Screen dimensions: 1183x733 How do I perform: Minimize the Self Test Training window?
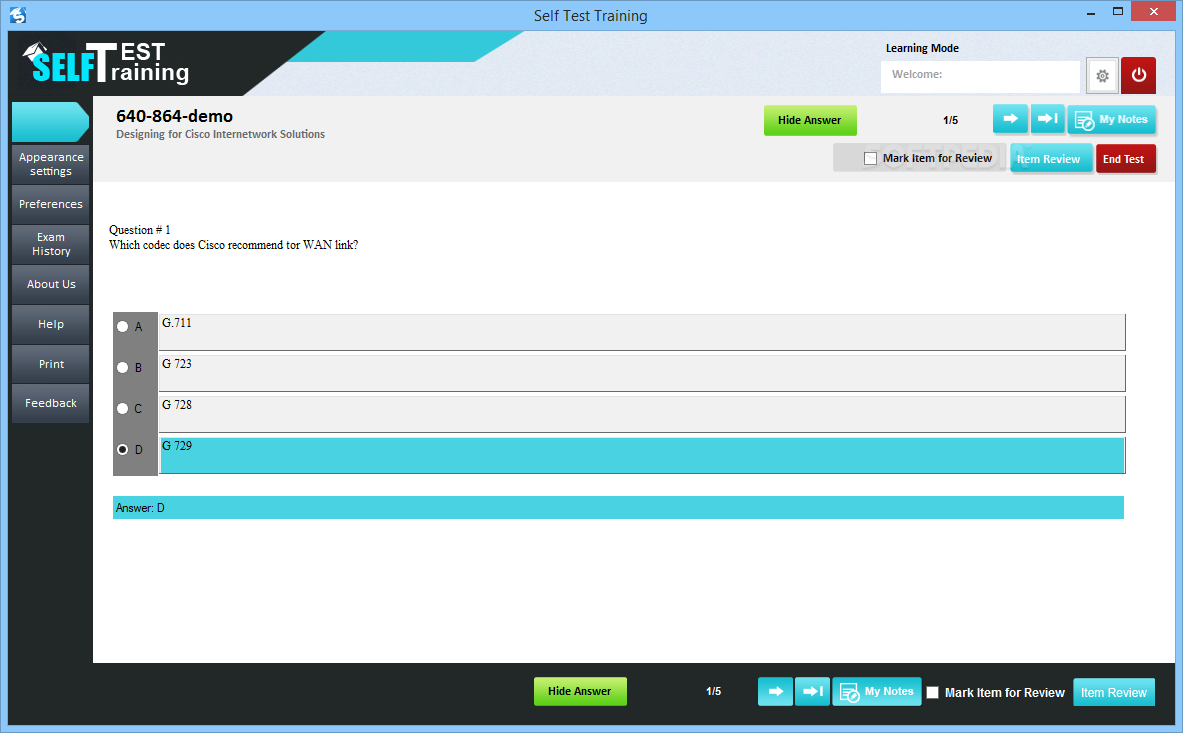pyautogui.click(x=1091, y=13)
